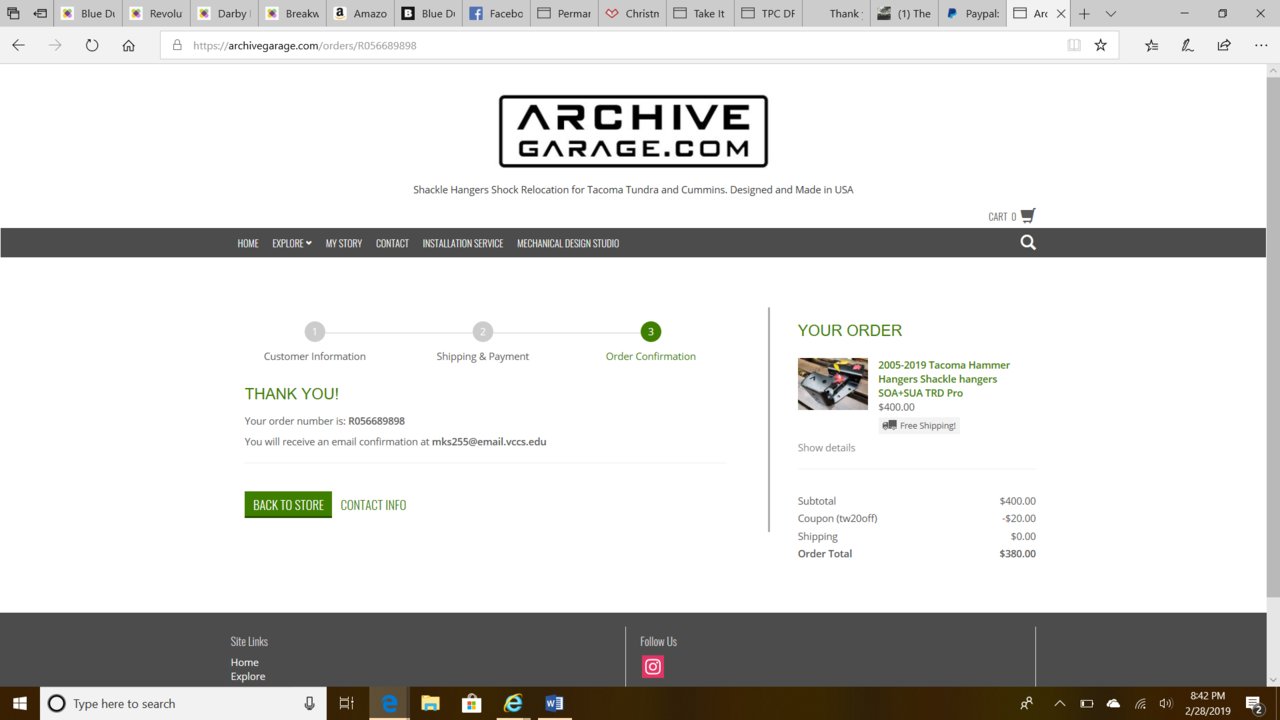This screenshot has height=720, width=1280.
Task: Open INSTALLATION SERVICE page
Action: point(463,243)
